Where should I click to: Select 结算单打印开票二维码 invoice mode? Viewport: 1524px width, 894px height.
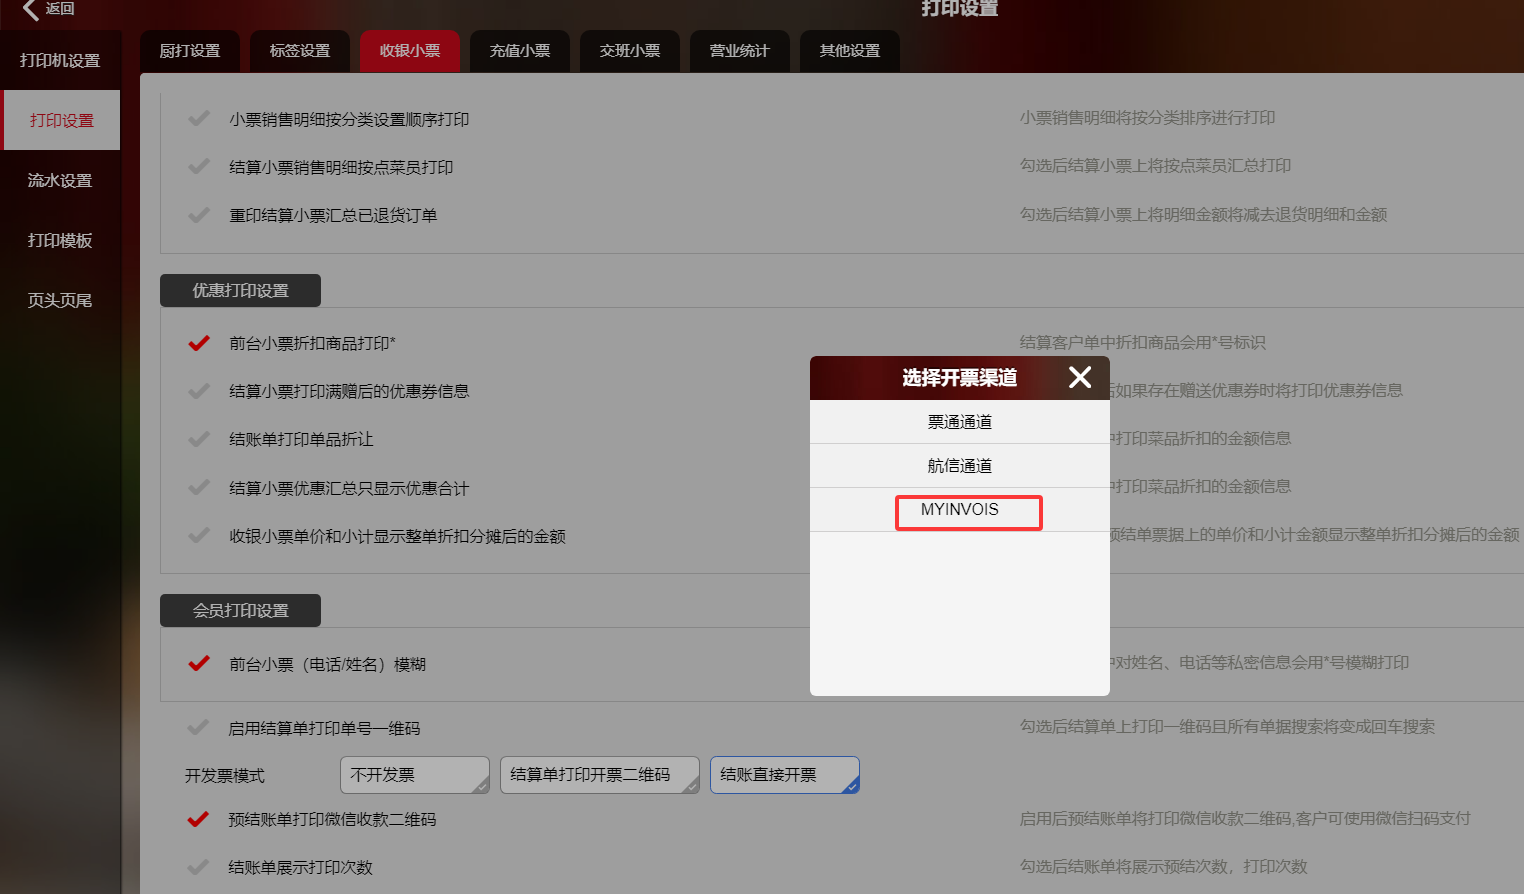pyautogui.click(x=599, y=775)
